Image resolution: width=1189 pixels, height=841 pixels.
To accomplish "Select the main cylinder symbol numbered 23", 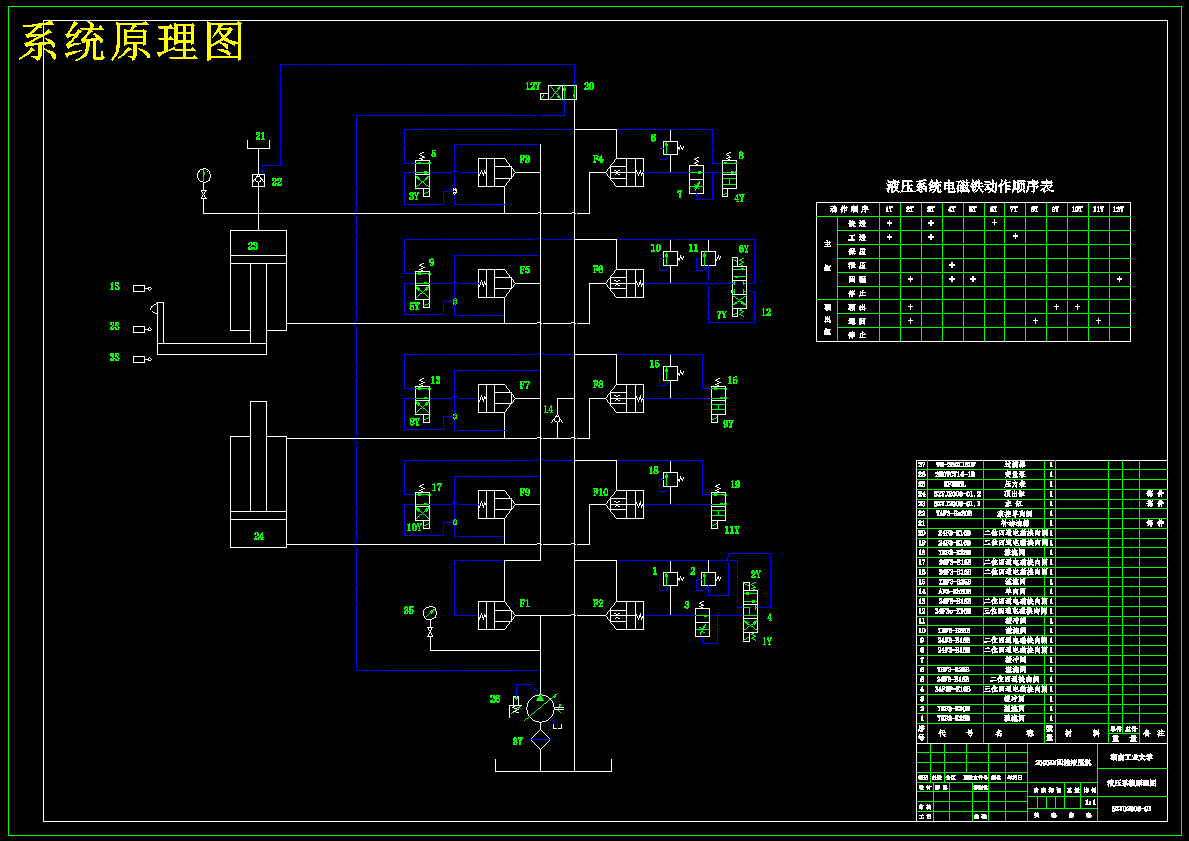I will click(259, 281).
